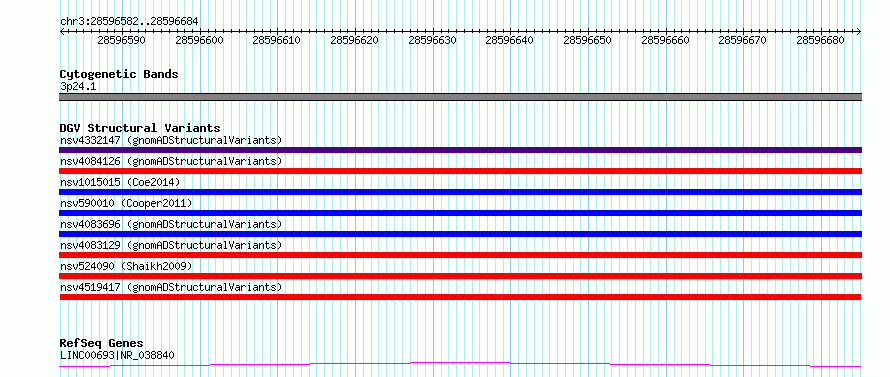Screen dimensions: 890x377
Task: Click the LINC00693|NR_038840 gene label
Action: (117, 355)
